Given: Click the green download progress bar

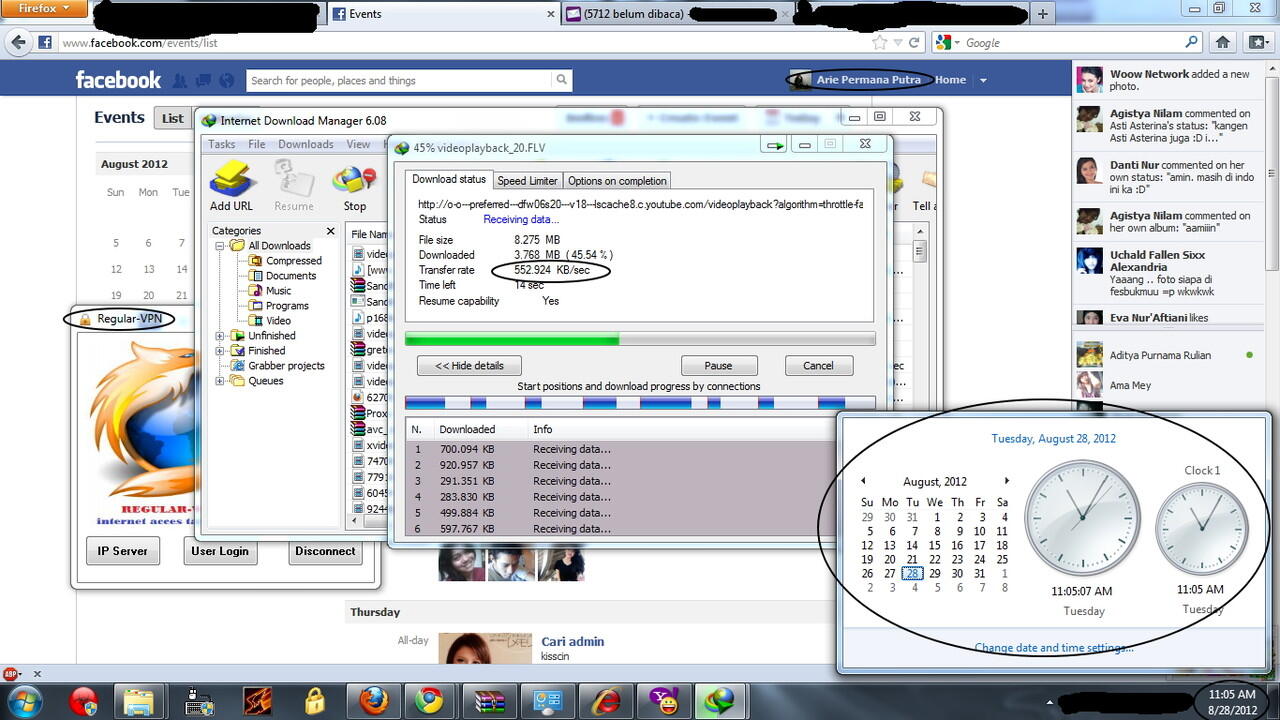Looking at the screenshot, I should pos(640,340).
